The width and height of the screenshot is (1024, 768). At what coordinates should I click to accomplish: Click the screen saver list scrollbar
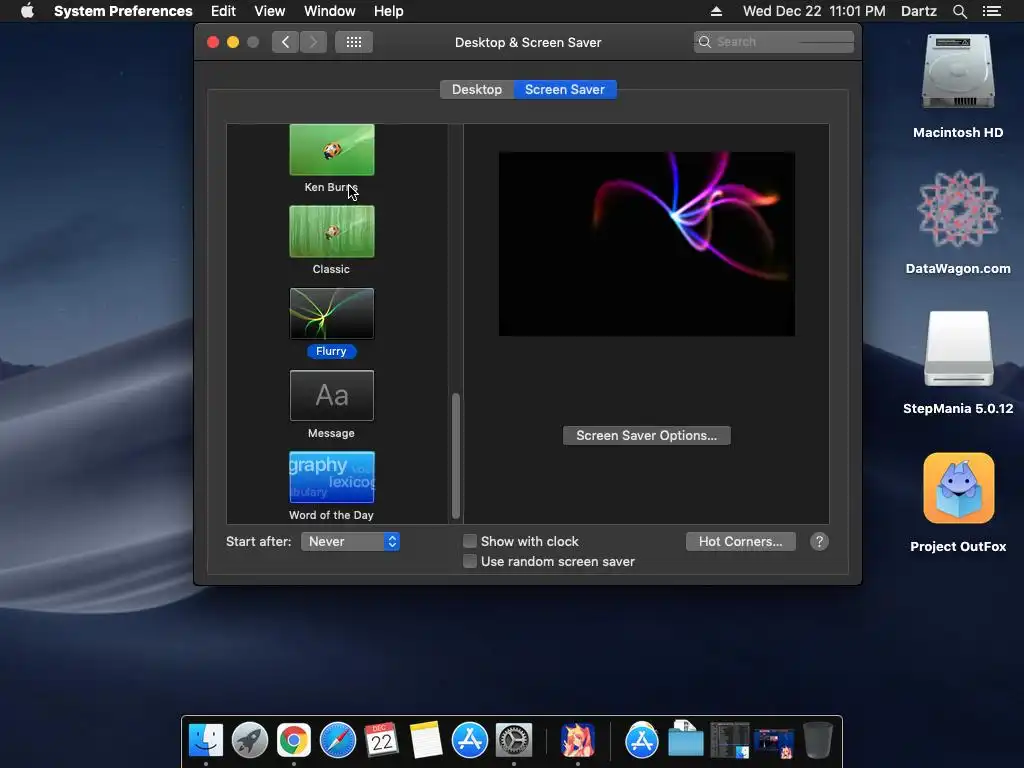coord(456,455)
